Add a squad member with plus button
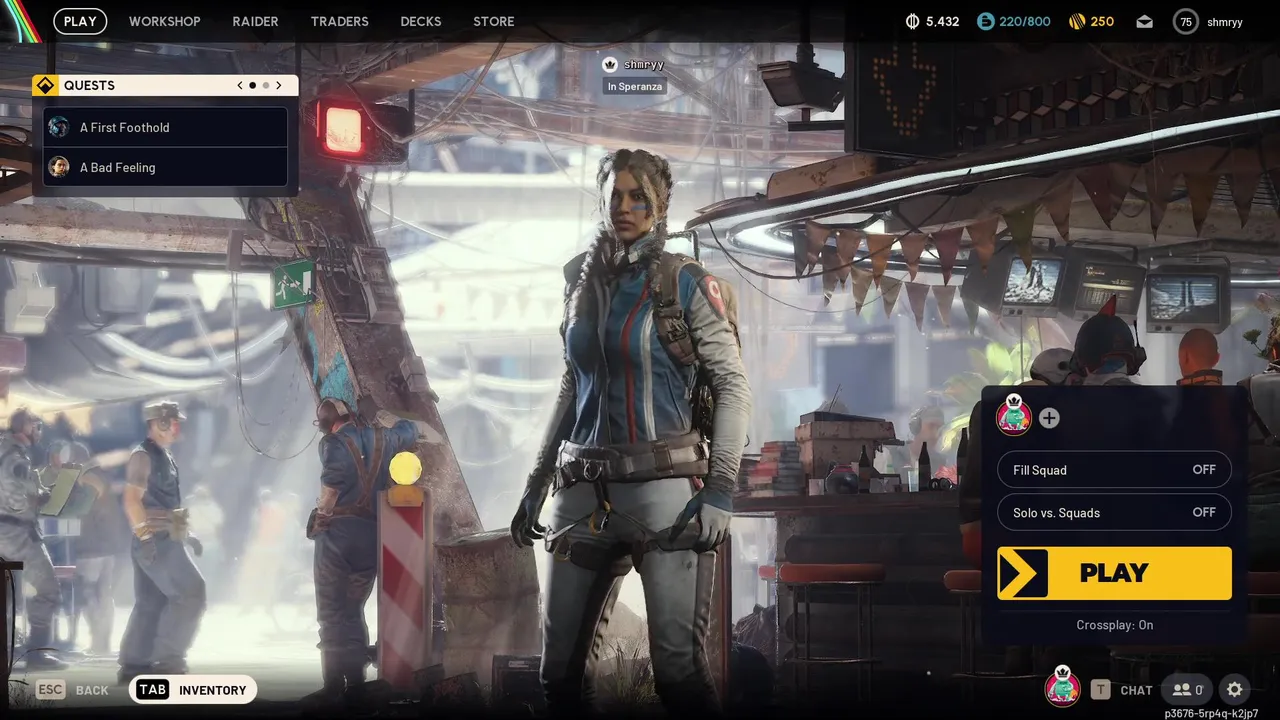 click(x=1048, y=418)
